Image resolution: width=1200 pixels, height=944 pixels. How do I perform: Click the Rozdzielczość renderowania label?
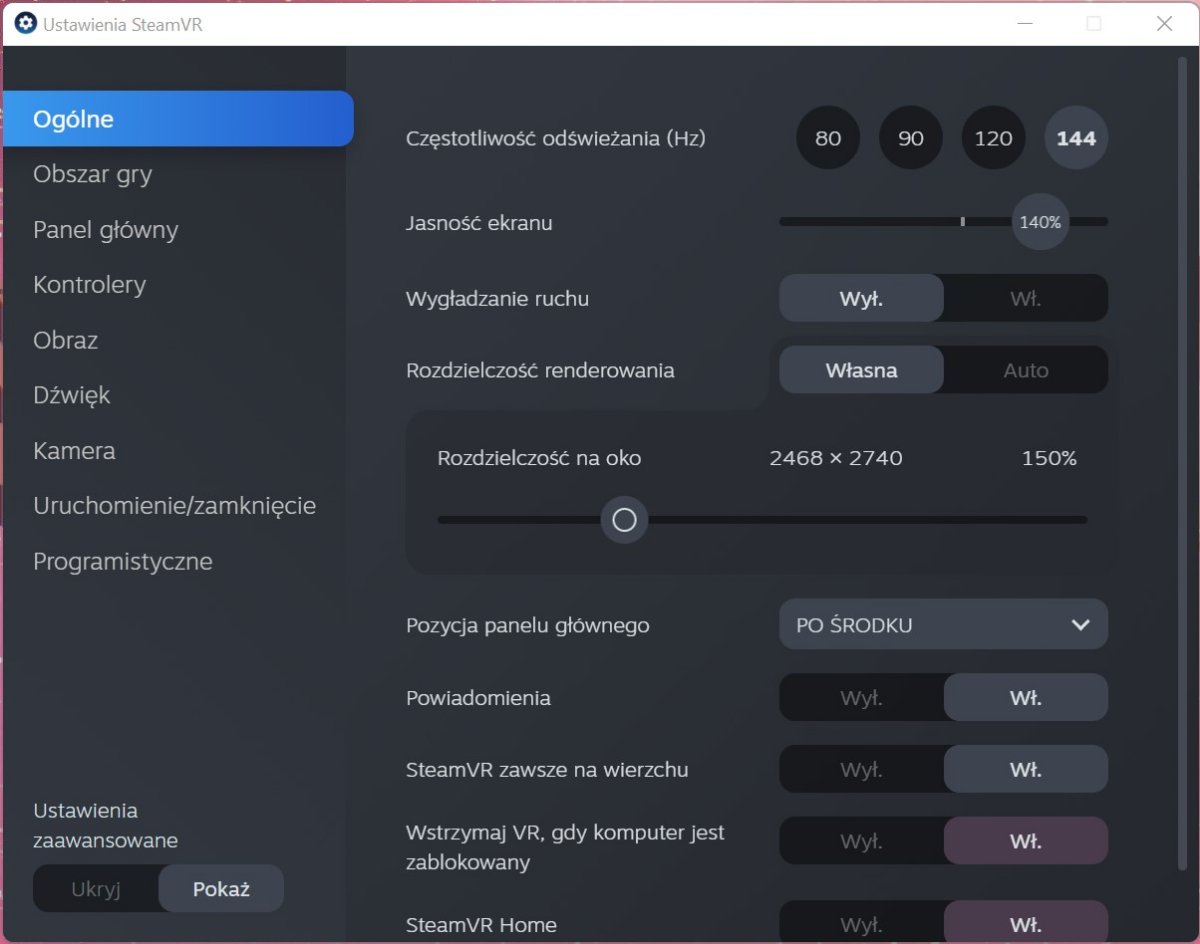point(540,371)
